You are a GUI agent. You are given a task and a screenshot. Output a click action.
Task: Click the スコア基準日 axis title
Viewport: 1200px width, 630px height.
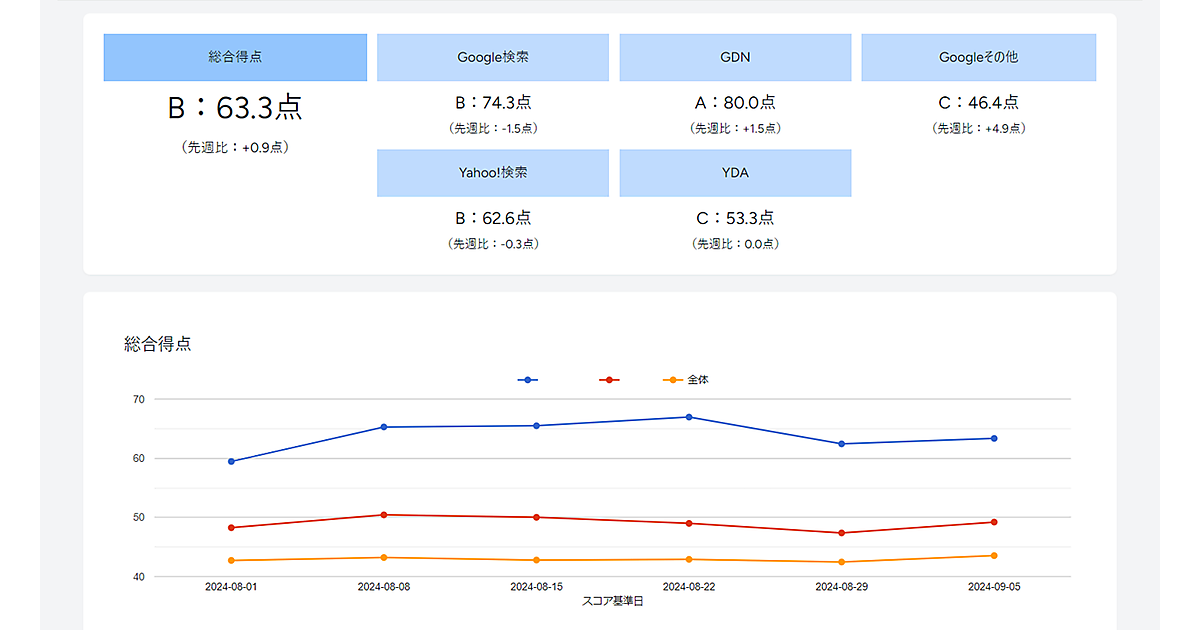(612, 601)
